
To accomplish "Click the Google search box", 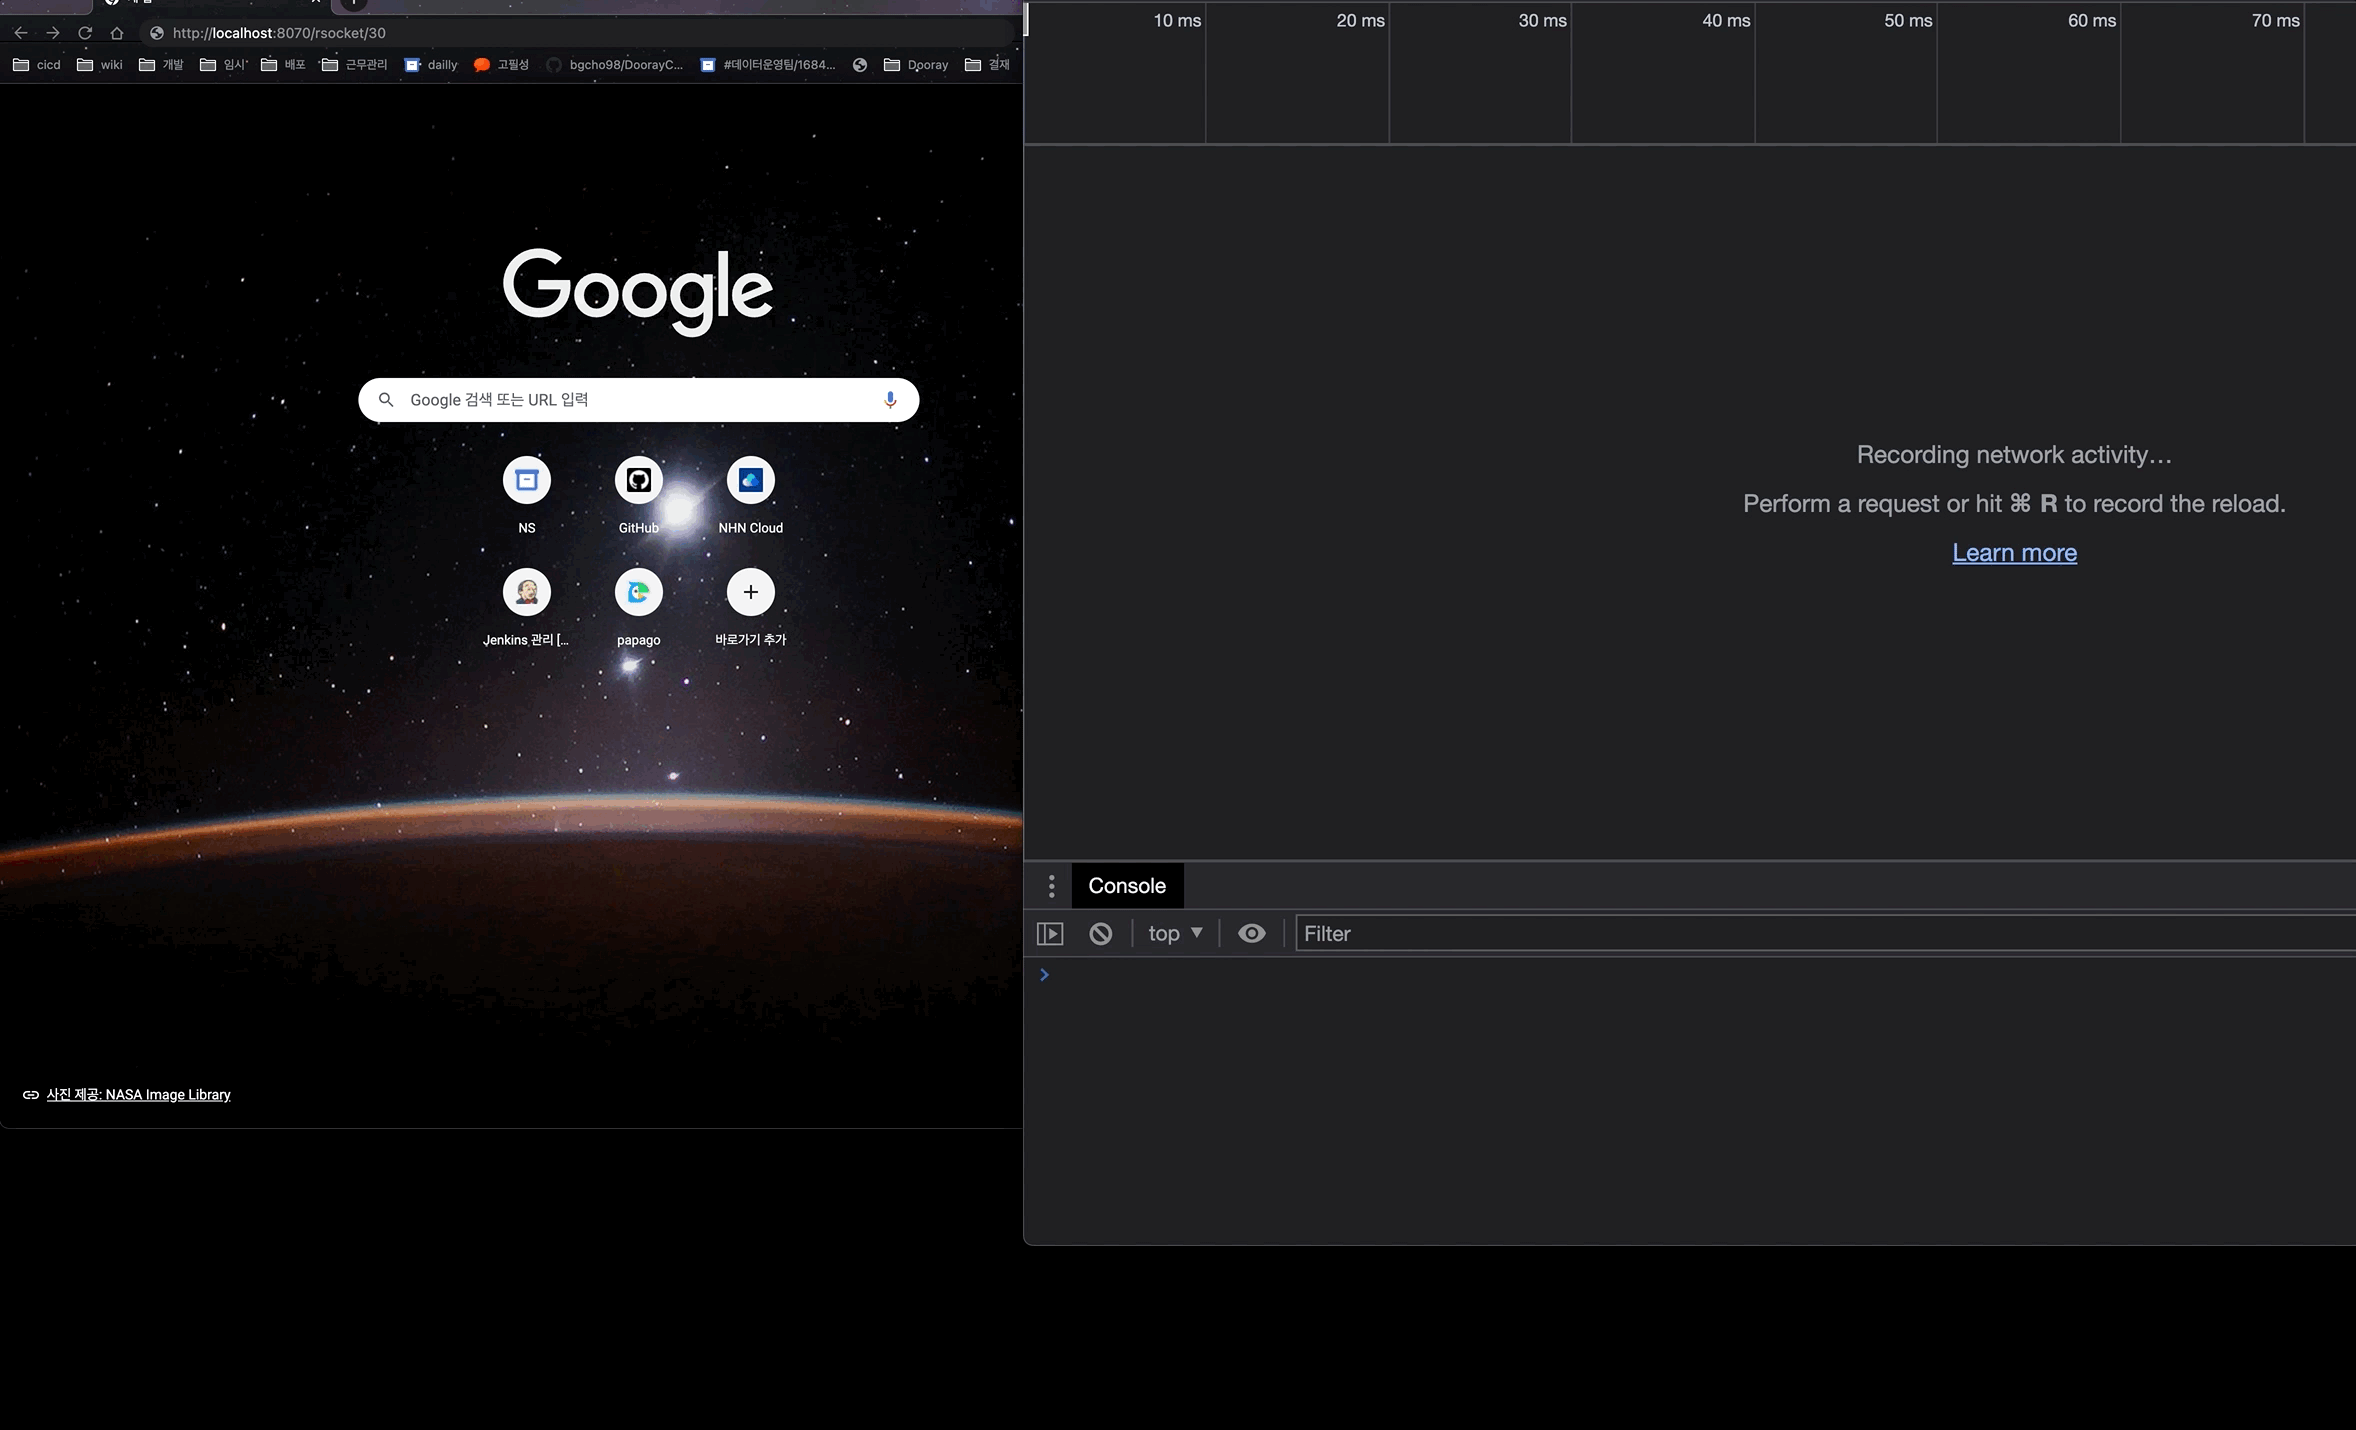I will click(x=630, y=400).
